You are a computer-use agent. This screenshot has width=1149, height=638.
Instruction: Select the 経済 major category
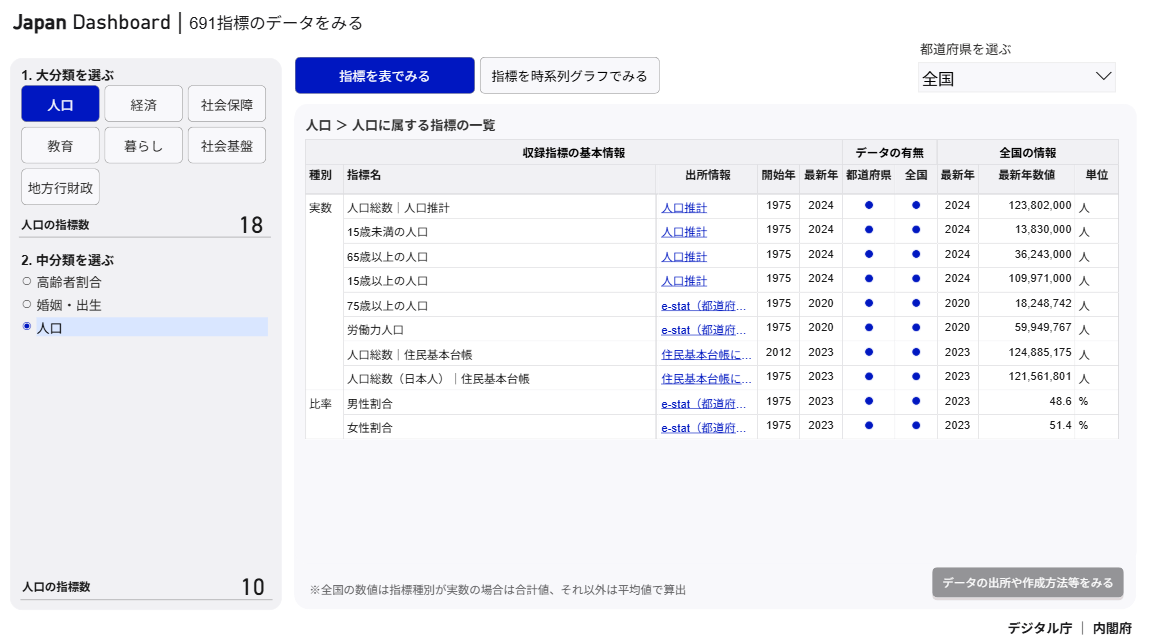pos(142,103)
